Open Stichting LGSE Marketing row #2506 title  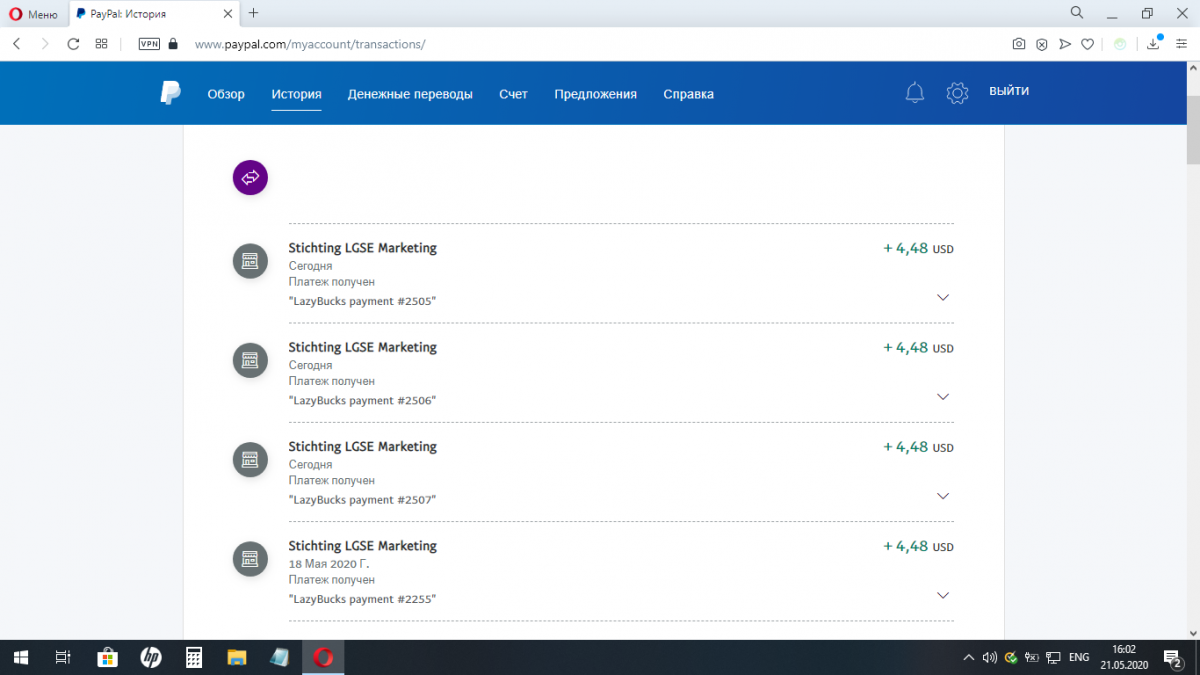[x=362, y=347]
